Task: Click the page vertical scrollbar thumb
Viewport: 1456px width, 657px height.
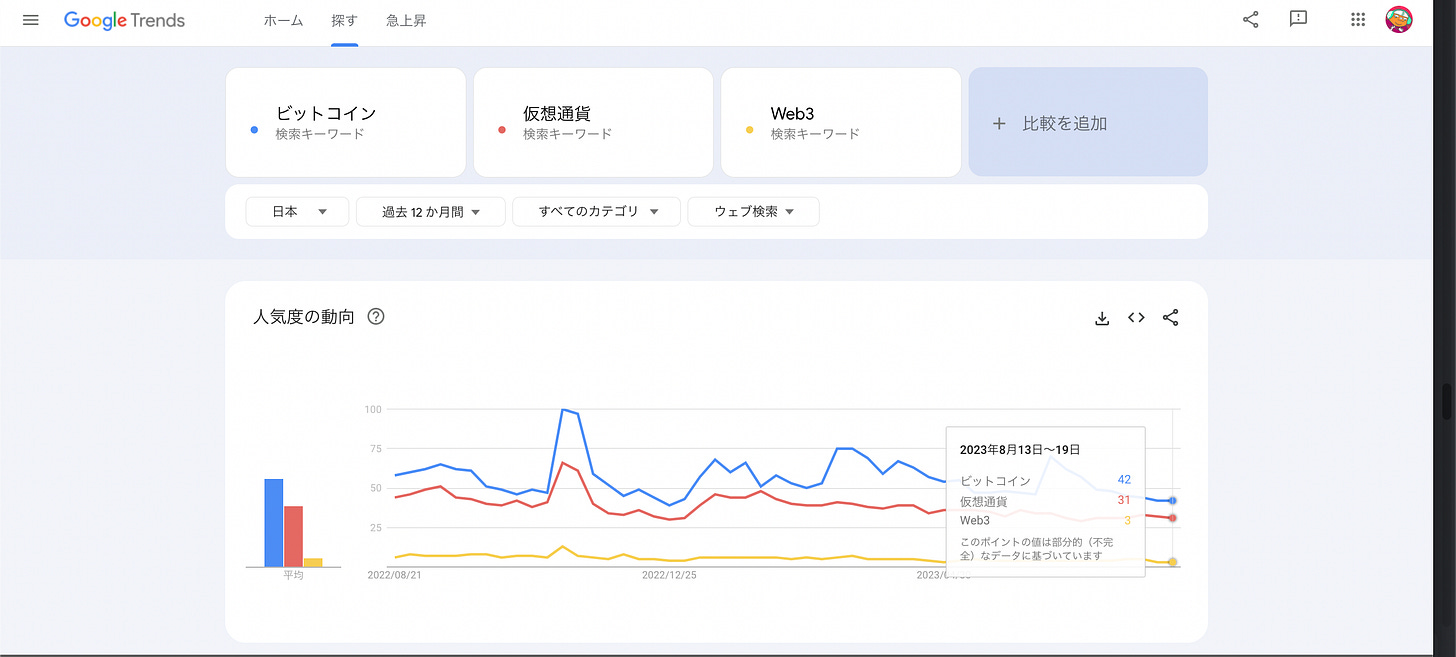Action: [x=1445, y=401]
